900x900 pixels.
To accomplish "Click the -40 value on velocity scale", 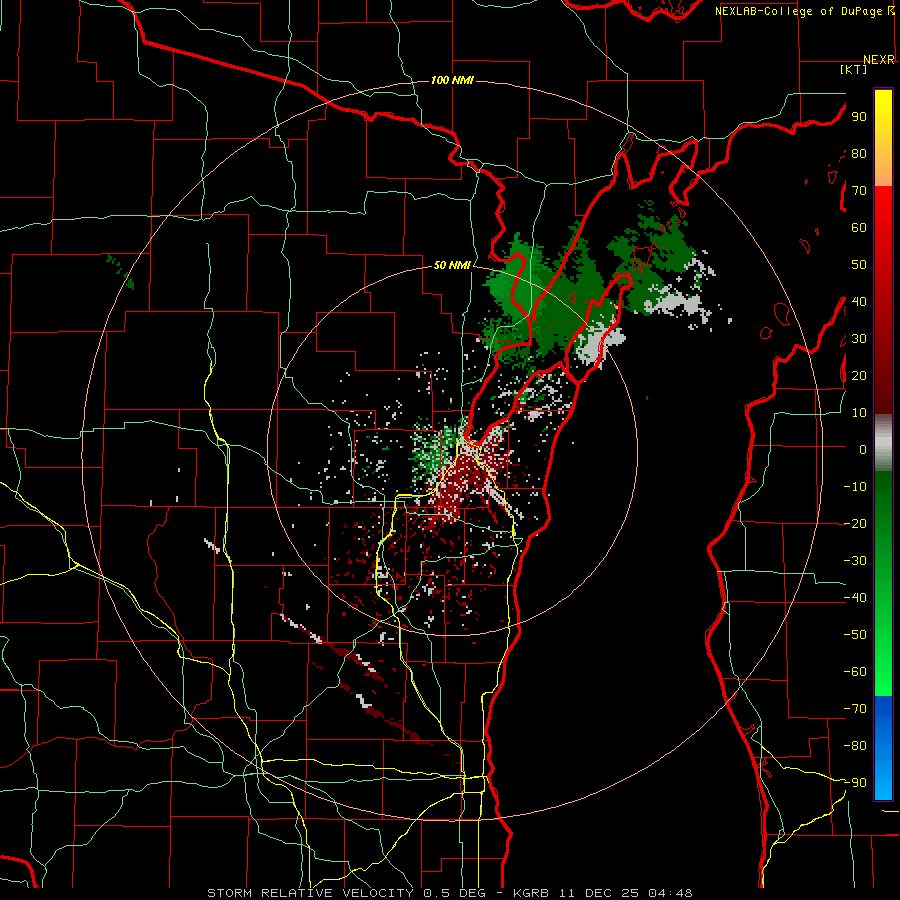I will tap(855, 598).
